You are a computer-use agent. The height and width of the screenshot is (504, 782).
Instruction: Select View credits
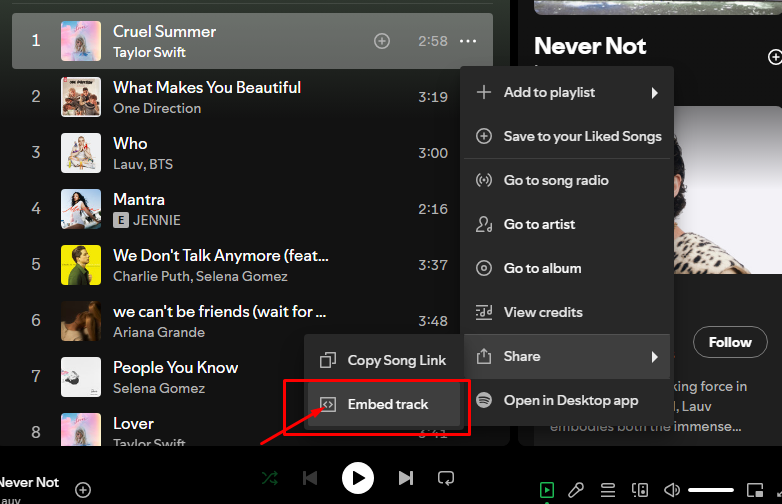tap(567, 312)
